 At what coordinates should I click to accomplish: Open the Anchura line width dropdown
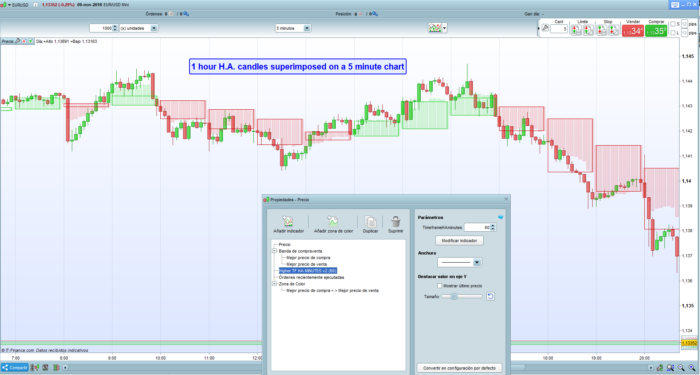pos(477,262)
